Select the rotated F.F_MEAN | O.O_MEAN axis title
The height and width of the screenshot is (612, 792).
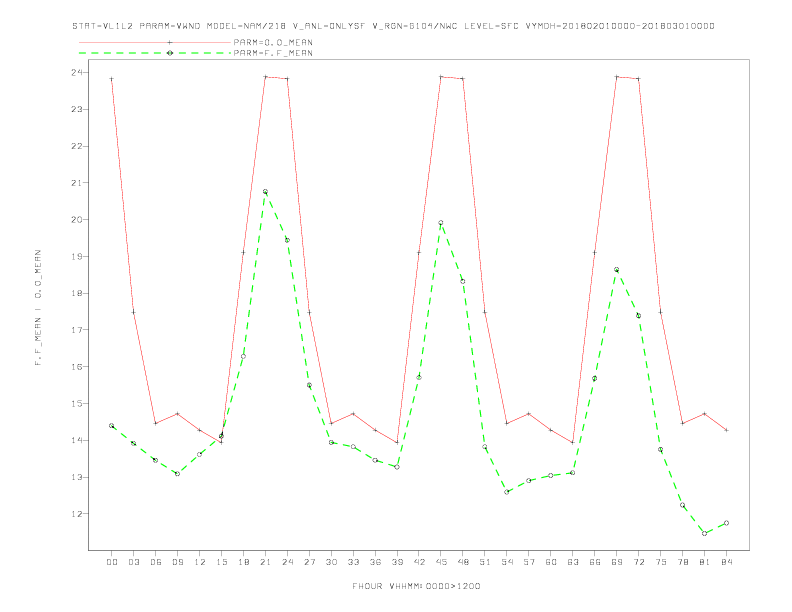pos(38,308)
